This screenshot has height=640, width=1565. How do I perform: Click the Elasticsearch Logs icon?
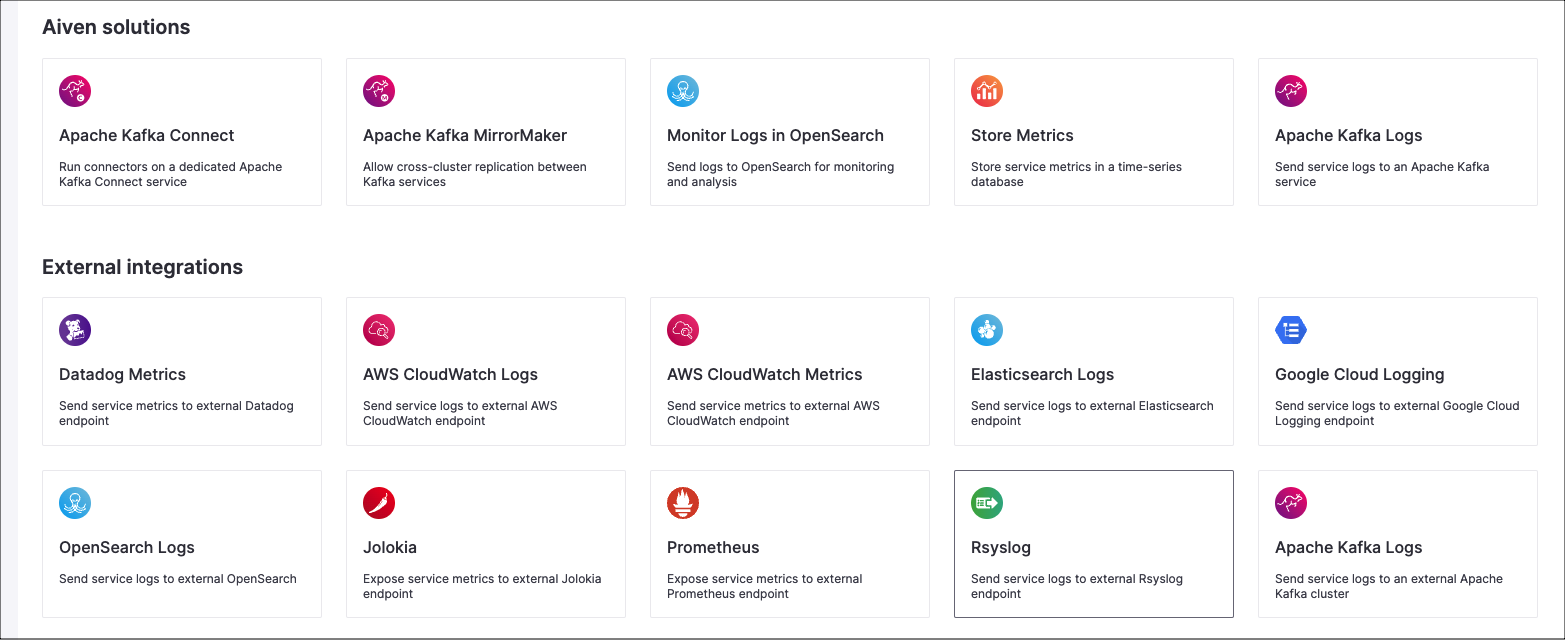point(987,329)
